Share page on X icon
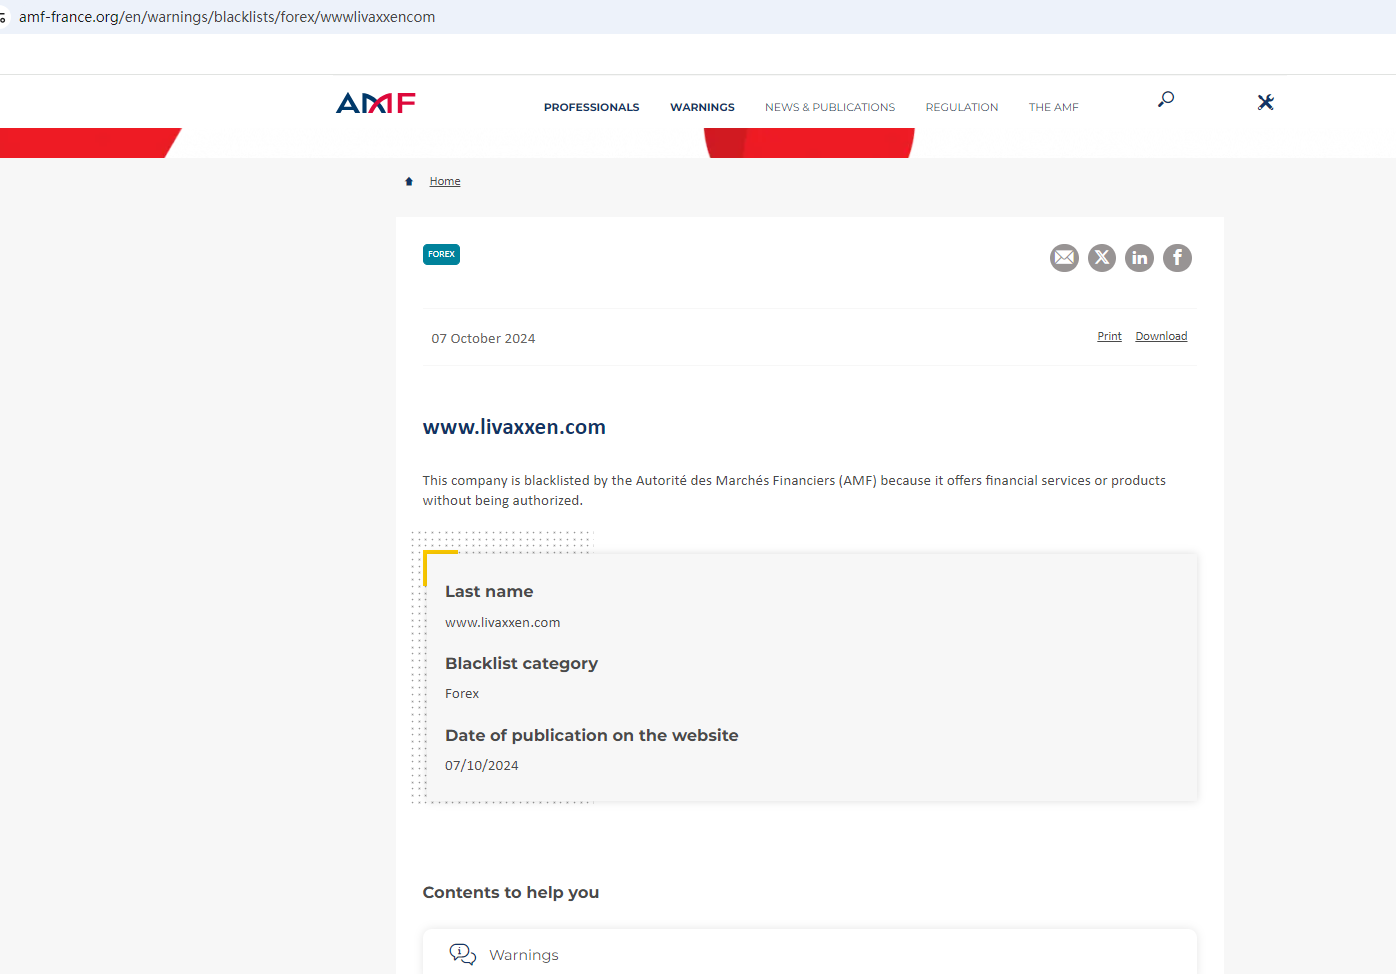 (1102, 258)
